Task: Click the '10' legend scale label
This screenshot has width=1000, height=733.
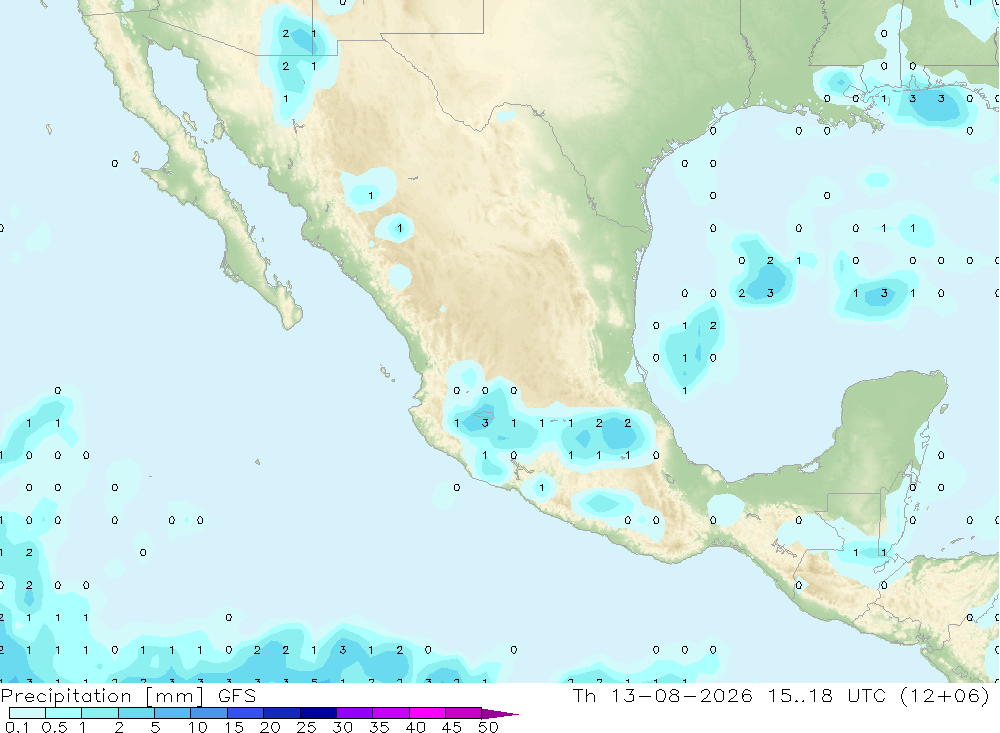Action: click(197, 727)
